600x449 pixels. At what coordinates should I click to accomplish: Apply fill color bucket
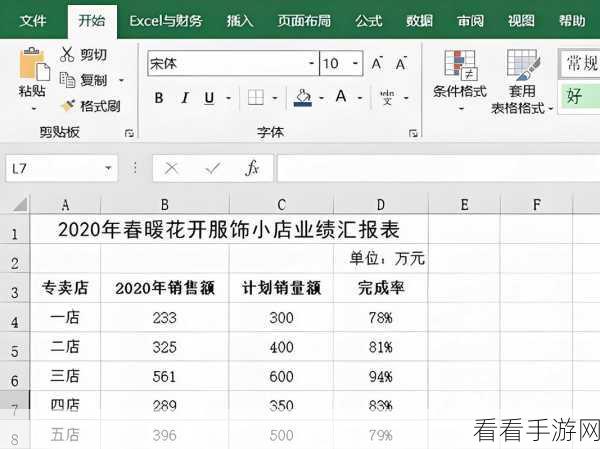(x=303, y=98)
